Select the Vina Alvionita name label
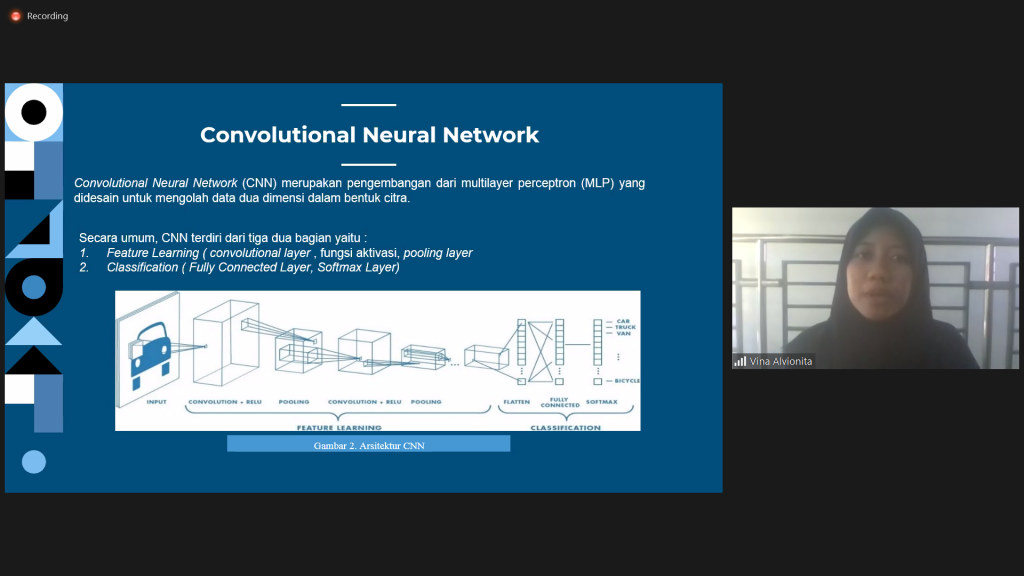Screen dimensions: 1024x576 point(780,361)
